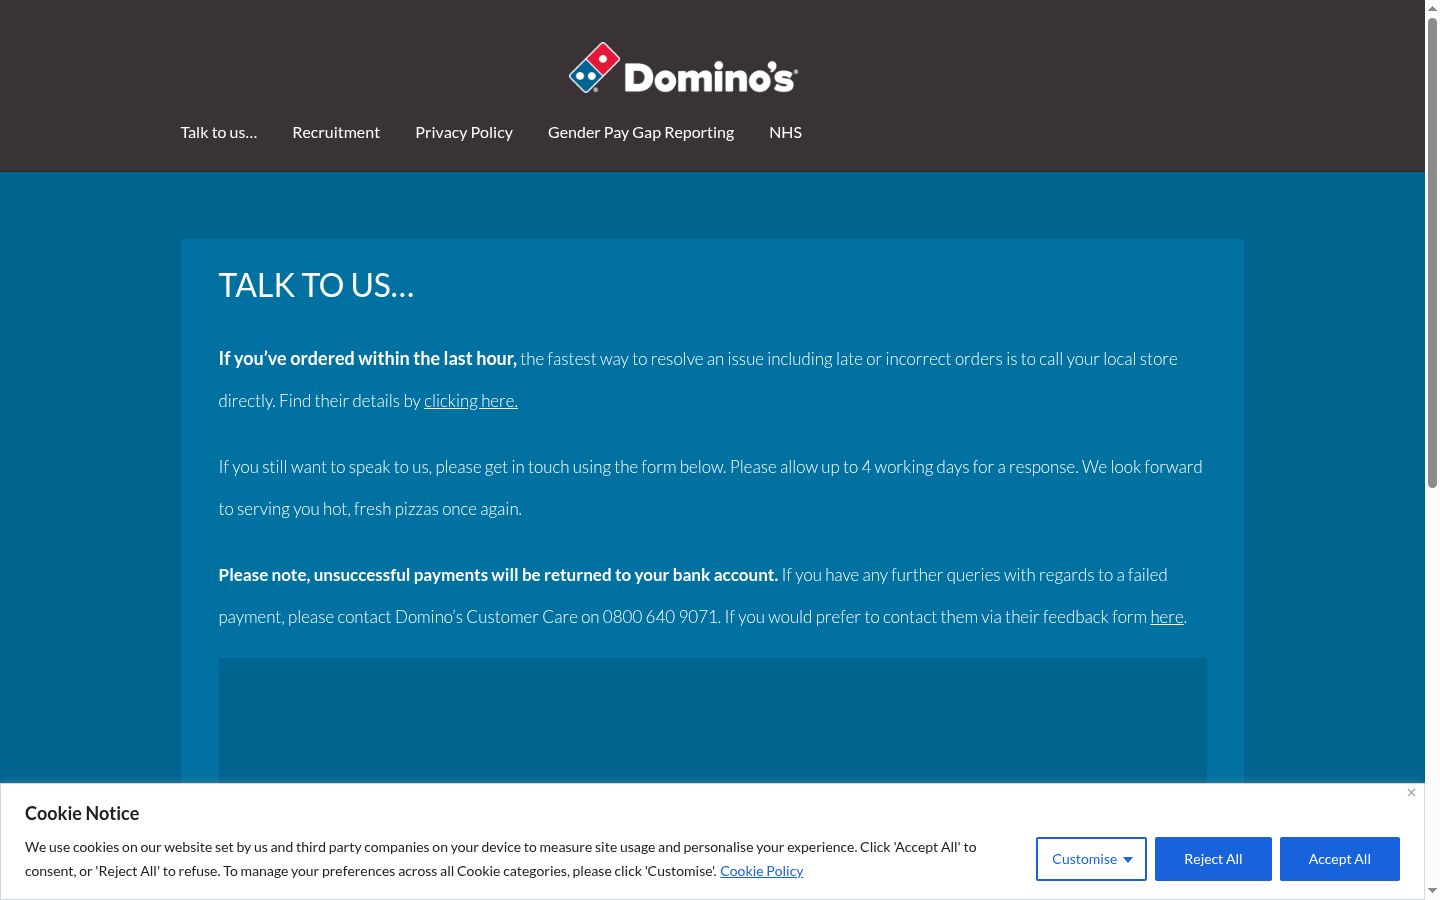Click Reject All cookies button
This screenshot has height=900, width=1440.
(1213, 859)
